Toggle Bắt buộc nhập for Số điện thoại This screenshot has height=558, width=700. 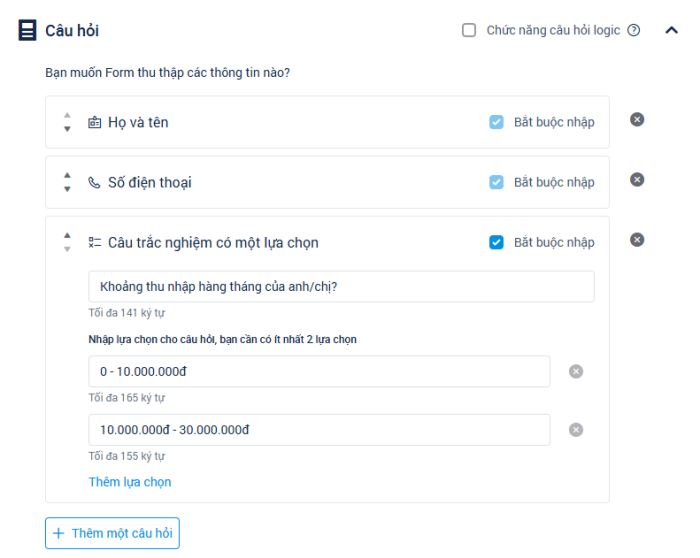[x=496, y=182]
